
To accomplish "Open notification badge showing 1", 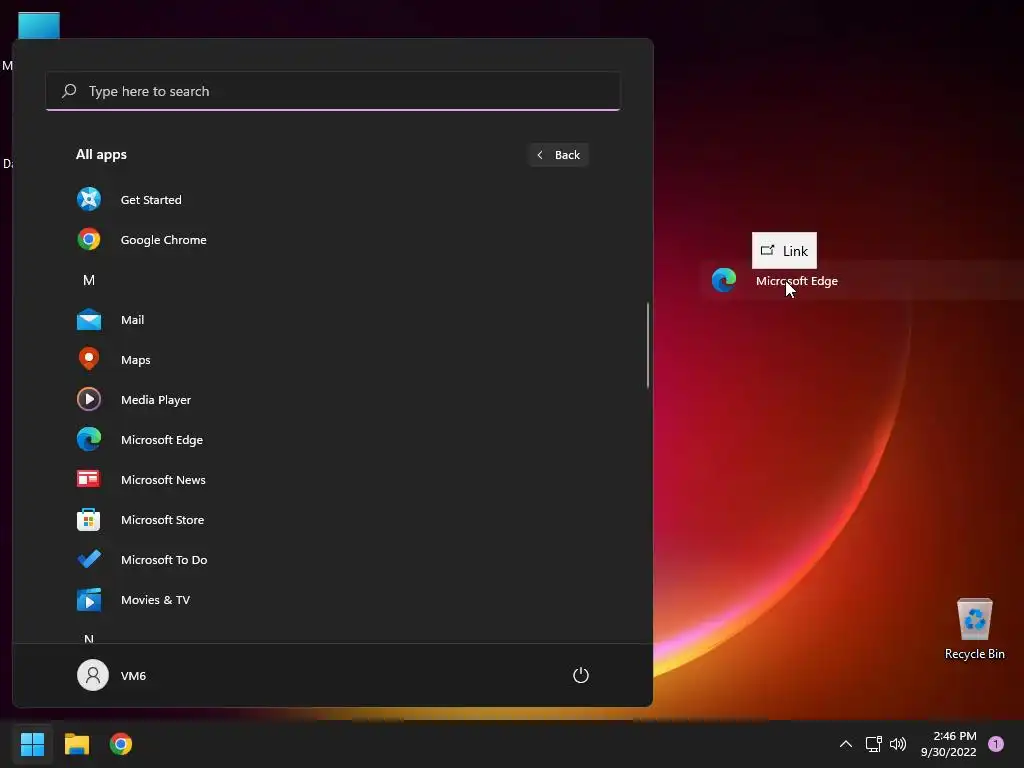I will 996,744.
